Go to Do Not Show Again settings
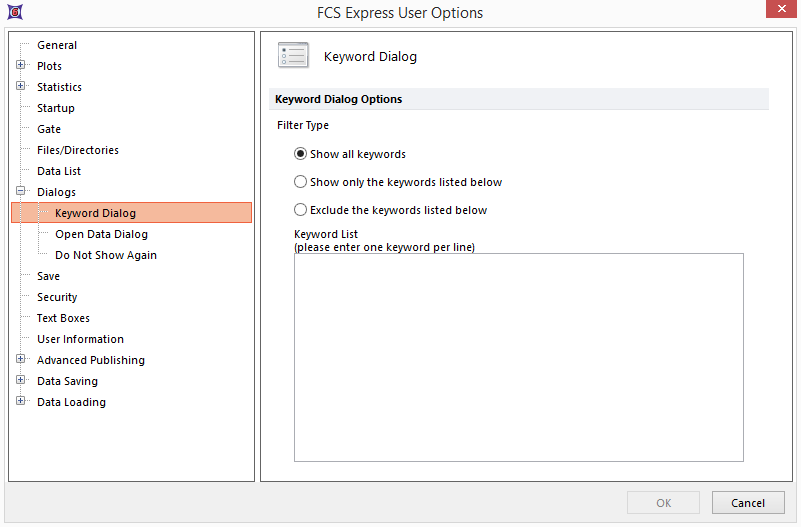 (x=105, y=255)
